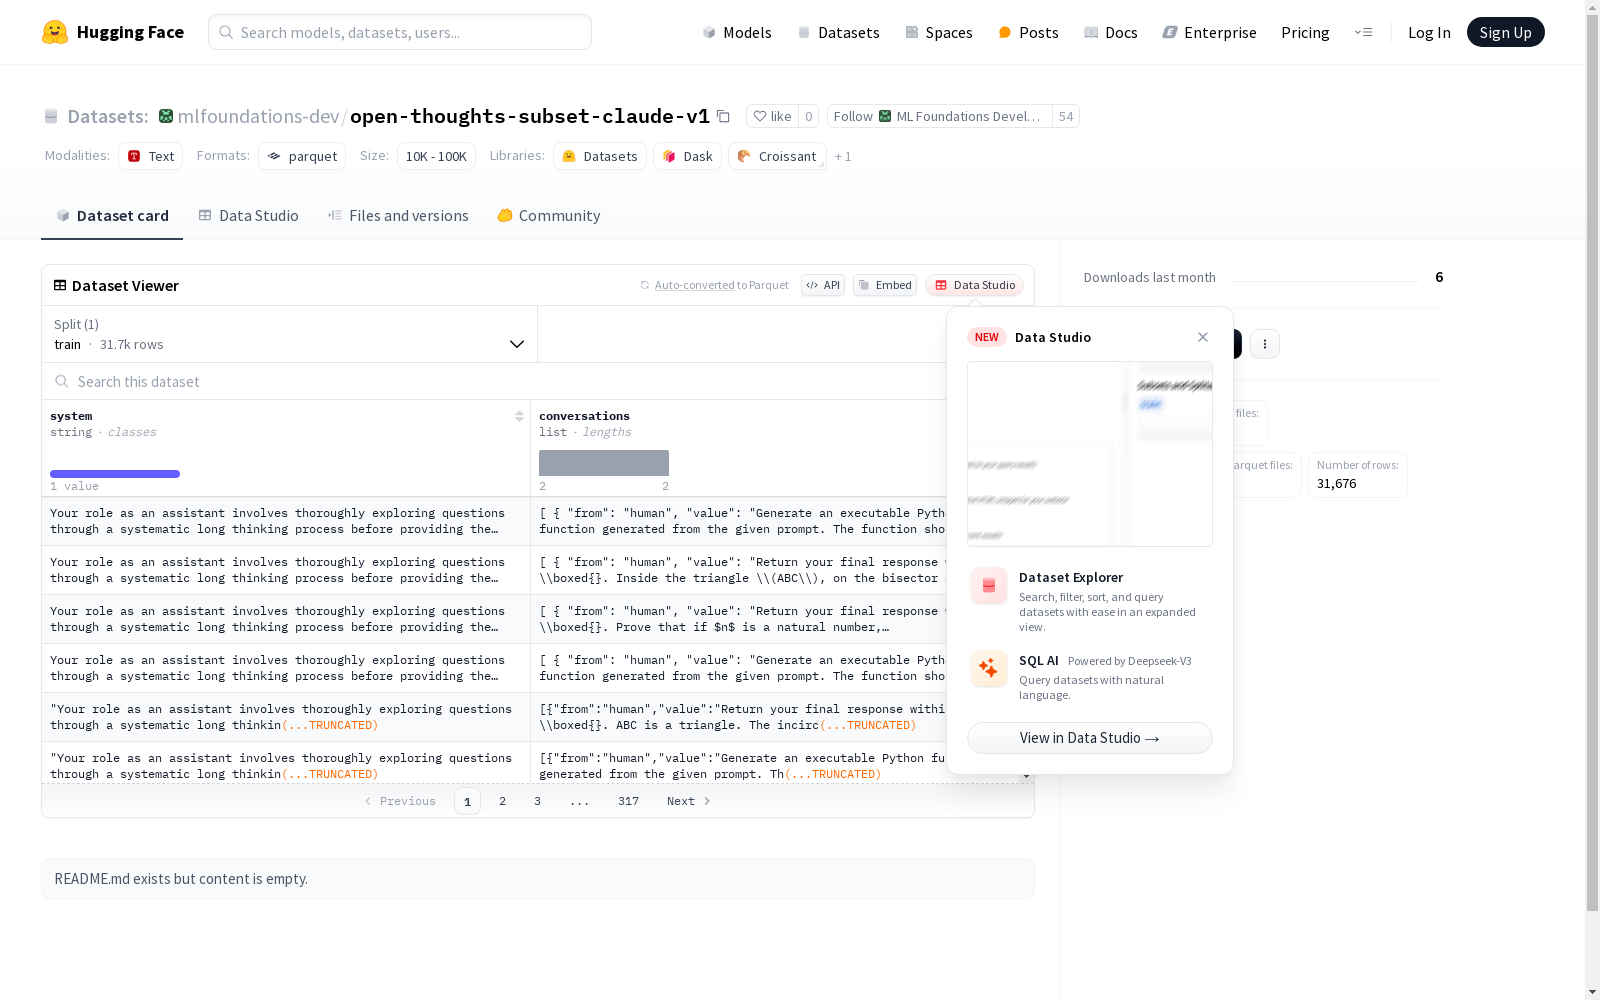
Task: Switch to the Data Studio tab
Action: pyautogui.click(x=249, y=216)
